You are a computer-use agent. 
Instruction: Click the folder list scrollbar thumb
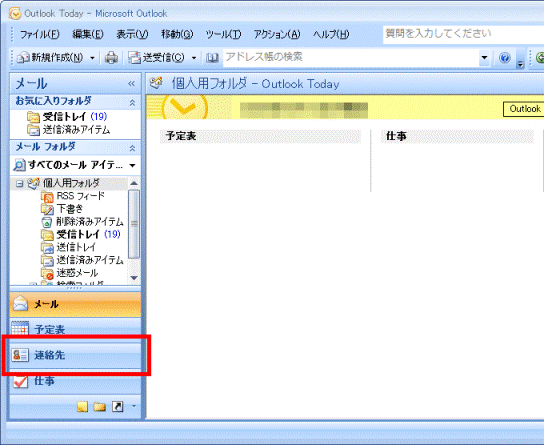coord(134,224)
